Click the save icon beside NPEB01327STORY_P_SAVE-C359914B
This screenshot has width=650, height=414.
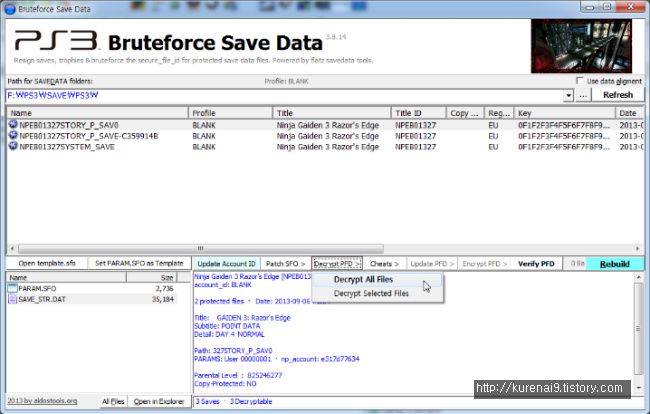[x=13, y=135]
